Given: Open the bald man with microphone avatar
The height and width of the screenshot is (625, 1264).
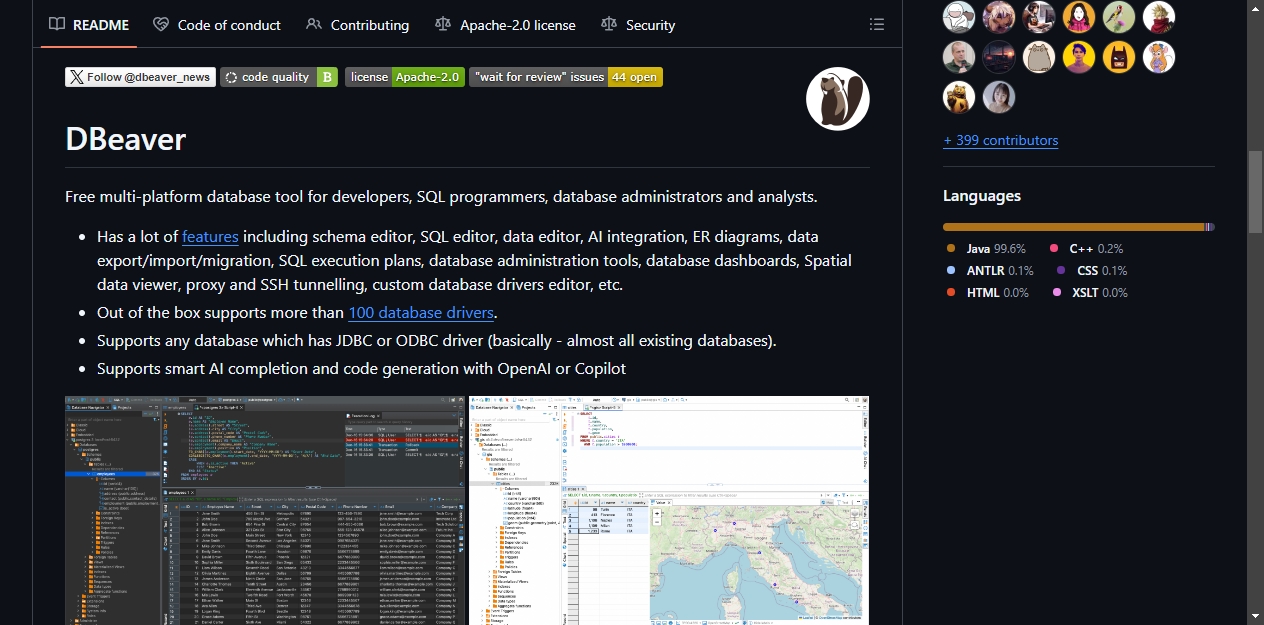Looking at the screenshot, I should pyautogui.click(x=959, y=57).
